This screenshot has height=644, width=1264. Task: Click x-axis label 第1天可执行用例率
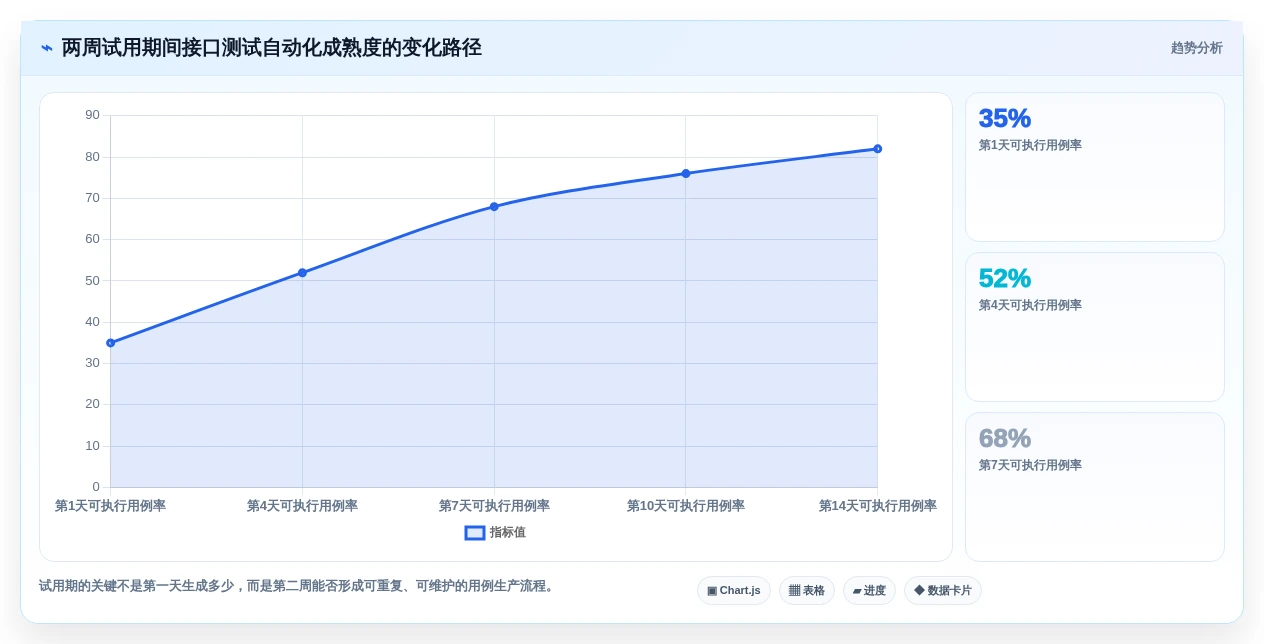click(x=111, y=506)
